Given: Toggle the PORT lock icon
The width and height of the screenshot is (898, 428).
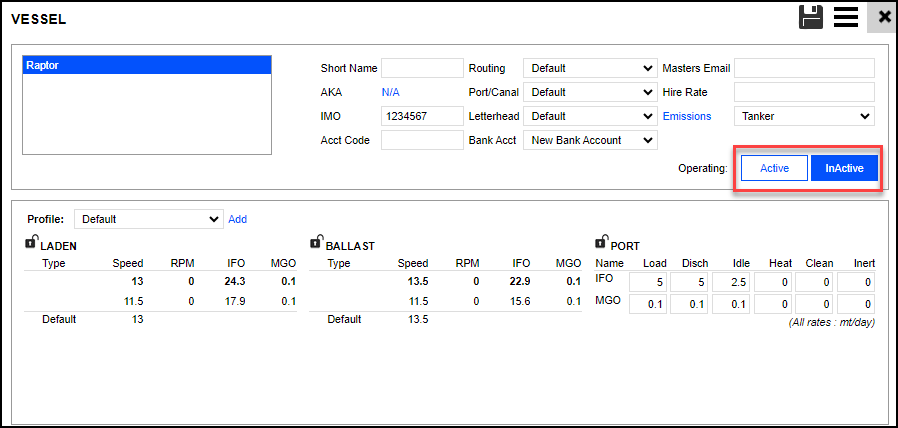Looking at the screenshot, I should tap(601, 242).
